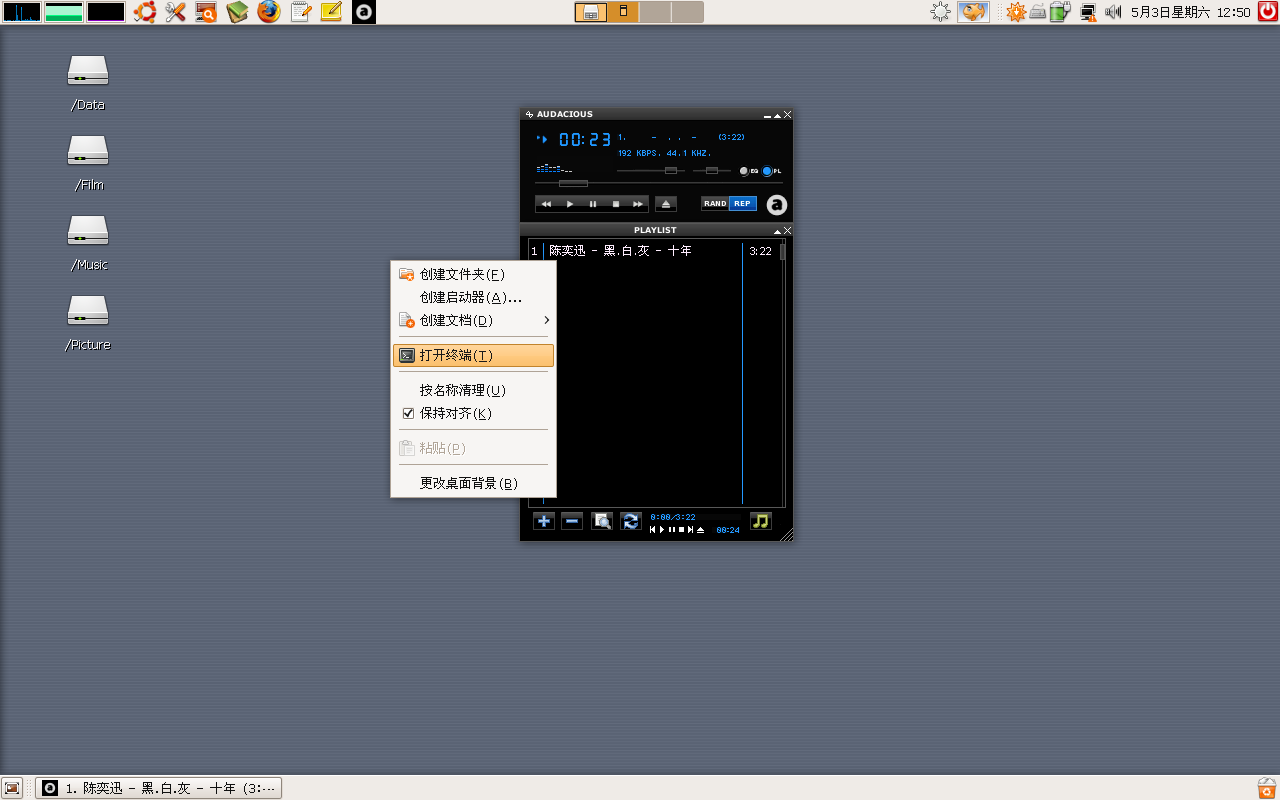This screenshot has width=1280, height=800.
Task: Launch Firefox from the top panel
Action: point(269,12)
